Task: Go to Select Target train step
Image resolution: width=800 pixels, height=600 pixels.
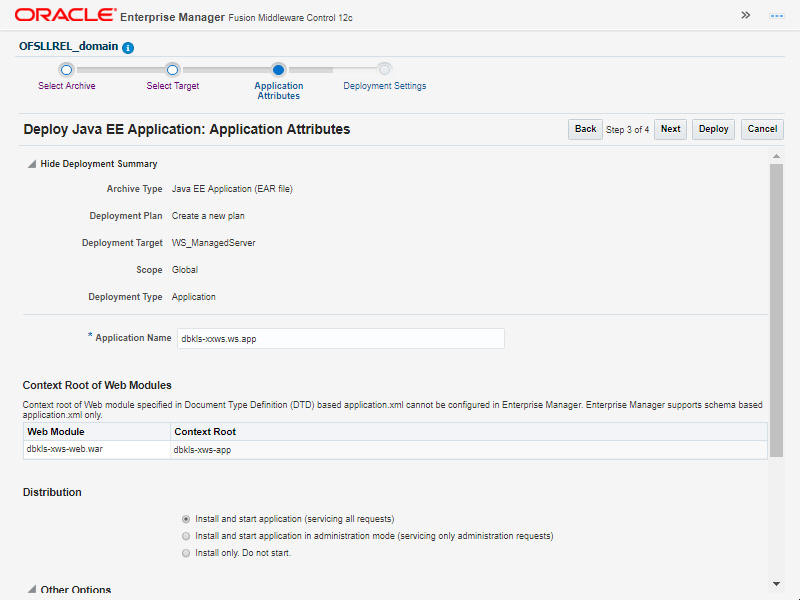Action: coord(172,86)
